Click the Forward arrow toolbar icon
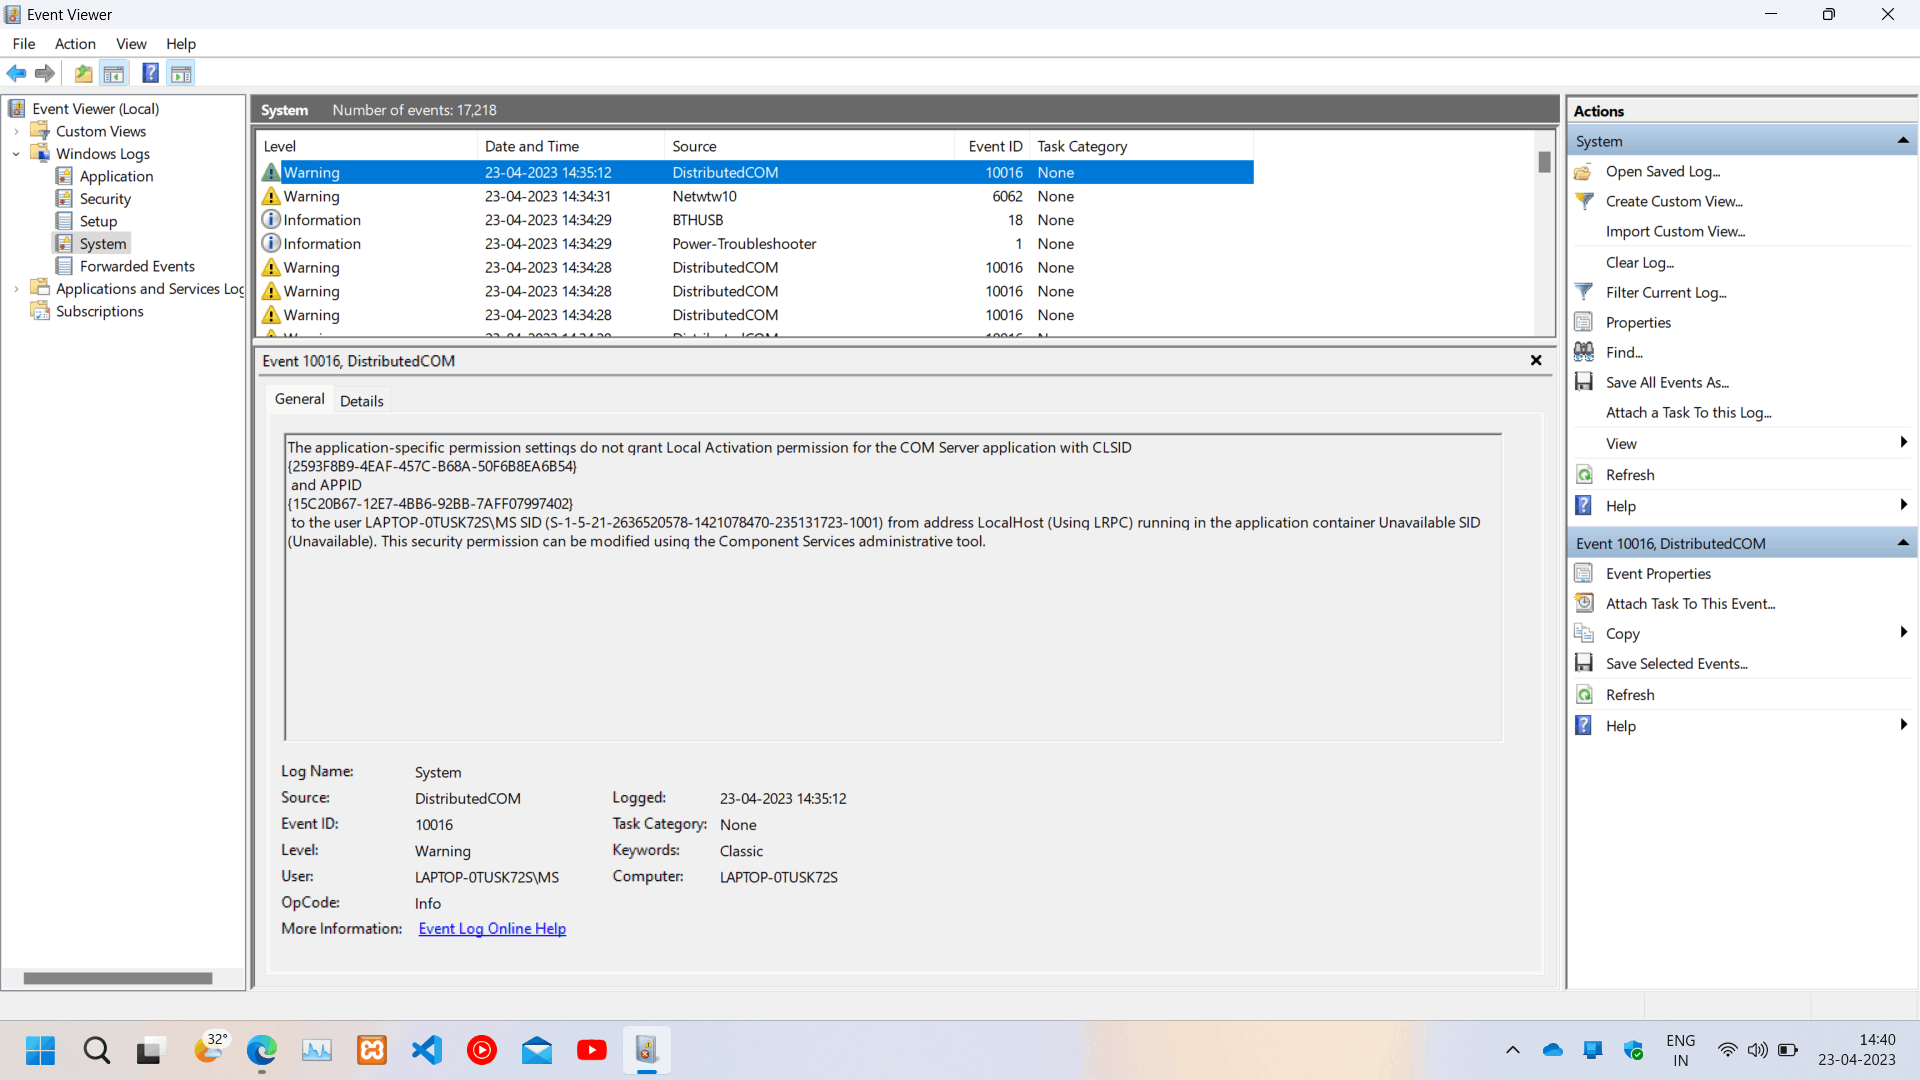Viewport: 1920px width, 1080px height. pos(45,73)
